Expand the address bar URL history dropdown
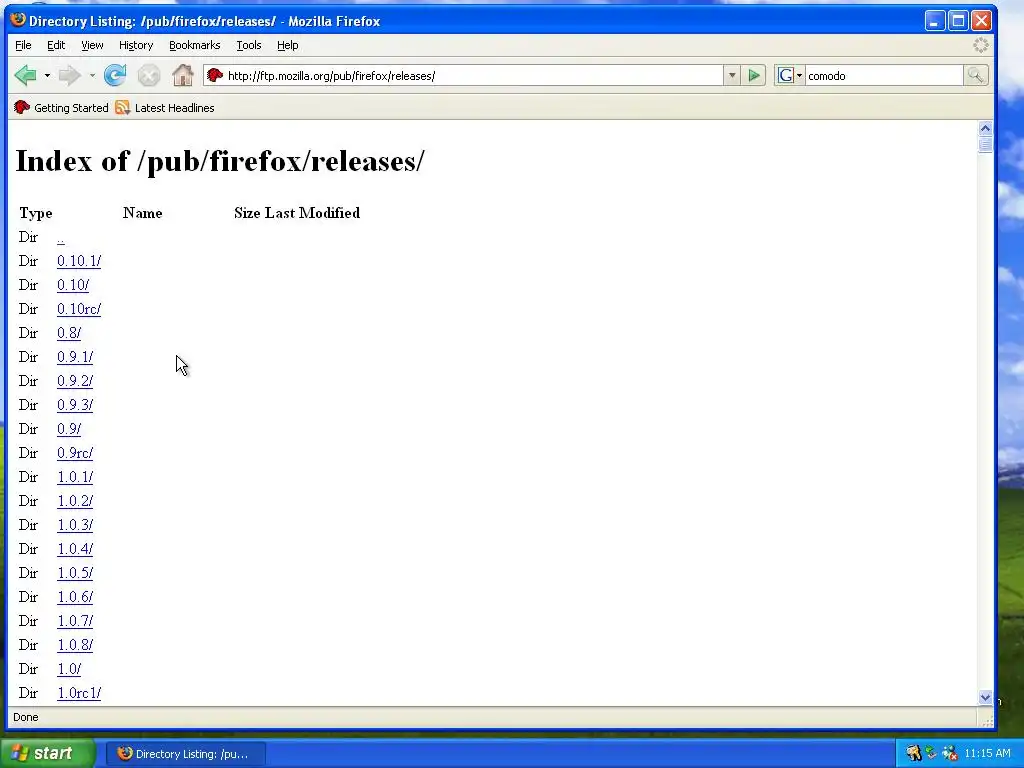 point(732,76)
